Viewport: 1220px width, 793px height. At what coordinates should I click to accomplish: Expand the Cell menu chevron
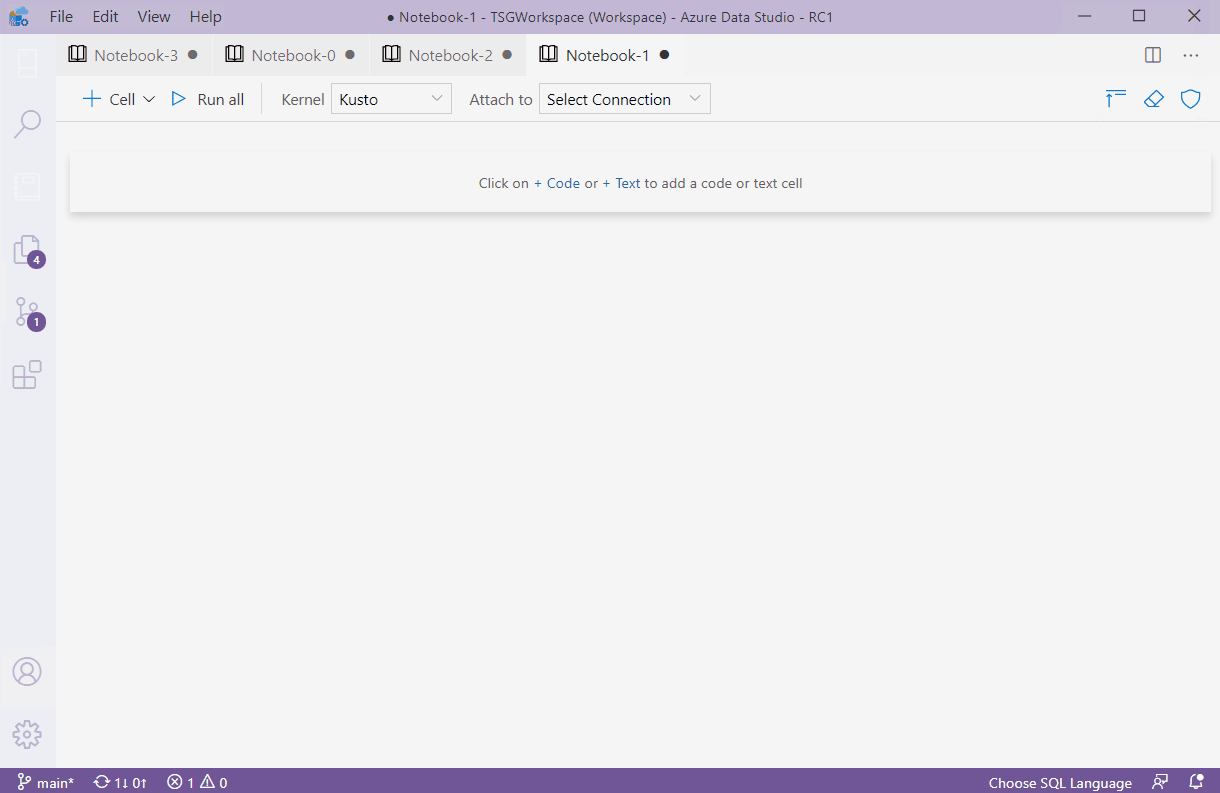pos(148,98)
